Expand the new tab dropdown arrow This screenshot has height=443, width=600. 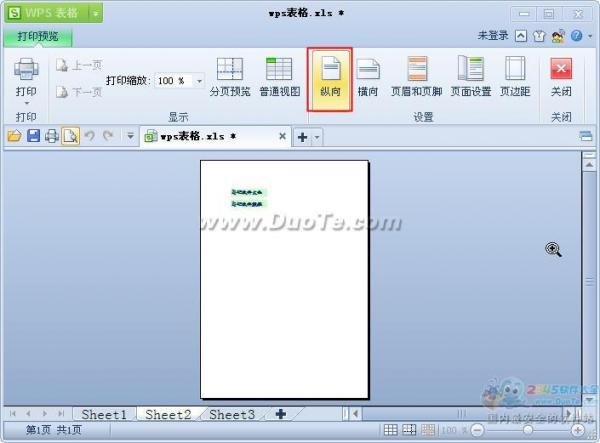317,137
